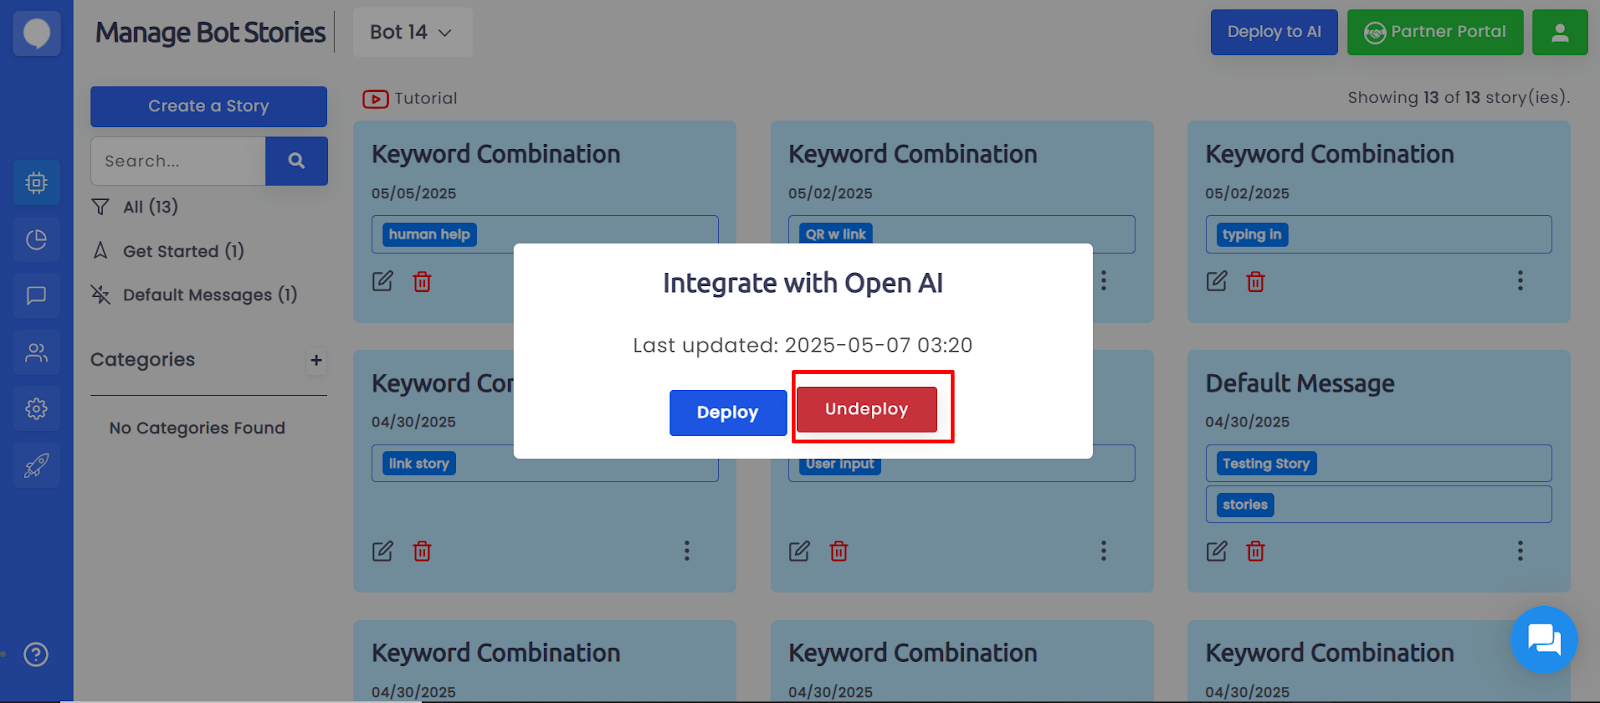Open more options for User input story
This screenshot has height=703, width=1600.
(x=1104, y=551)
